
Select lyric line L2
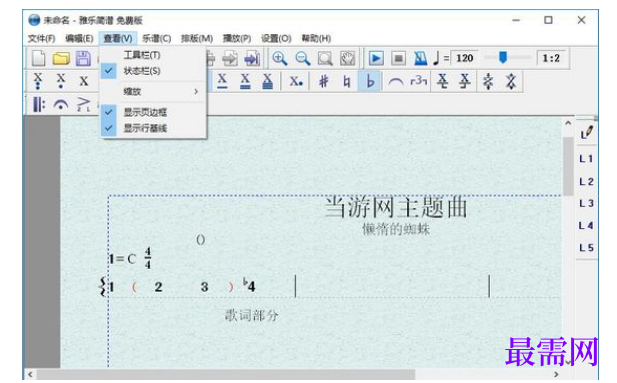pyautogui.click(x=586, y=181)
